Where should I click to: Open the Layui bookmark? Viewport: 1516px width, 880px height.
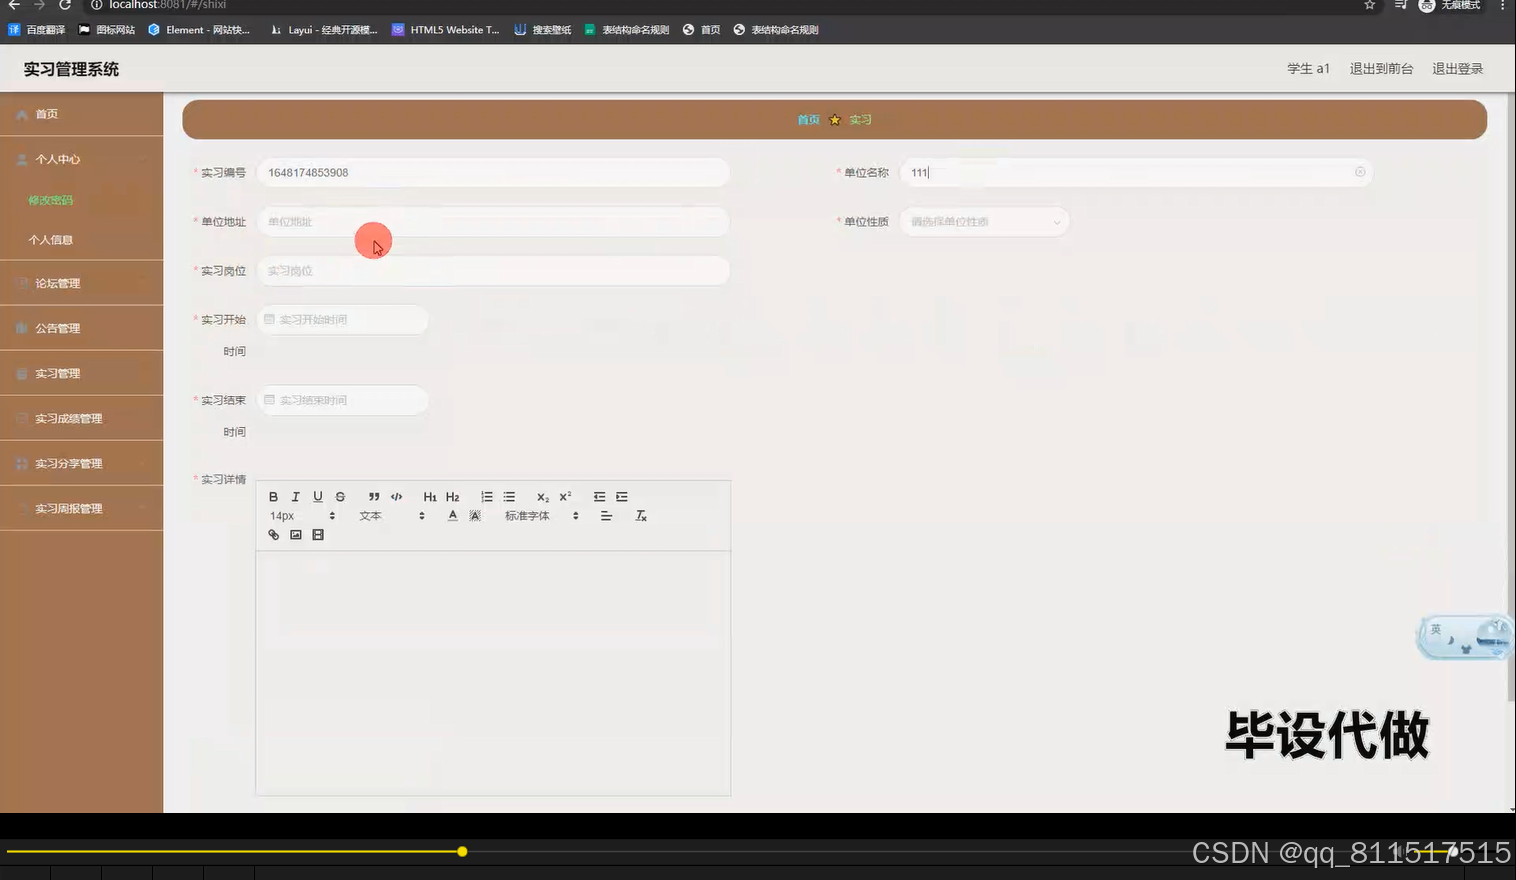click(324, 30)
